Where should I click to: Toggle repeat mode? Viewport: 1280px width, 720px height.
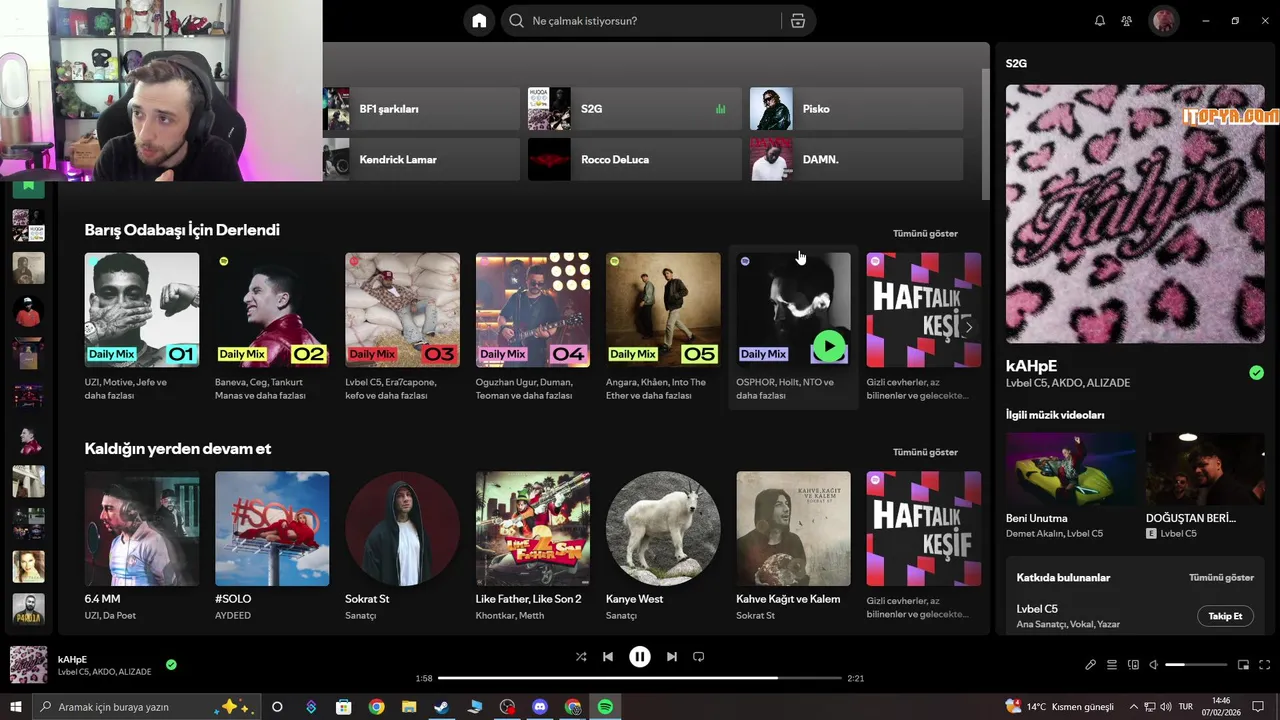click(x=699, y=657)
